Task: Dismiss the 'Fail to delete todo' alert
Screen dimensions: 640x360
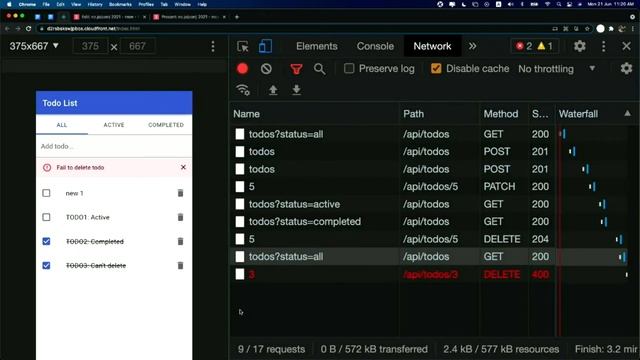Action: point(183,167)
